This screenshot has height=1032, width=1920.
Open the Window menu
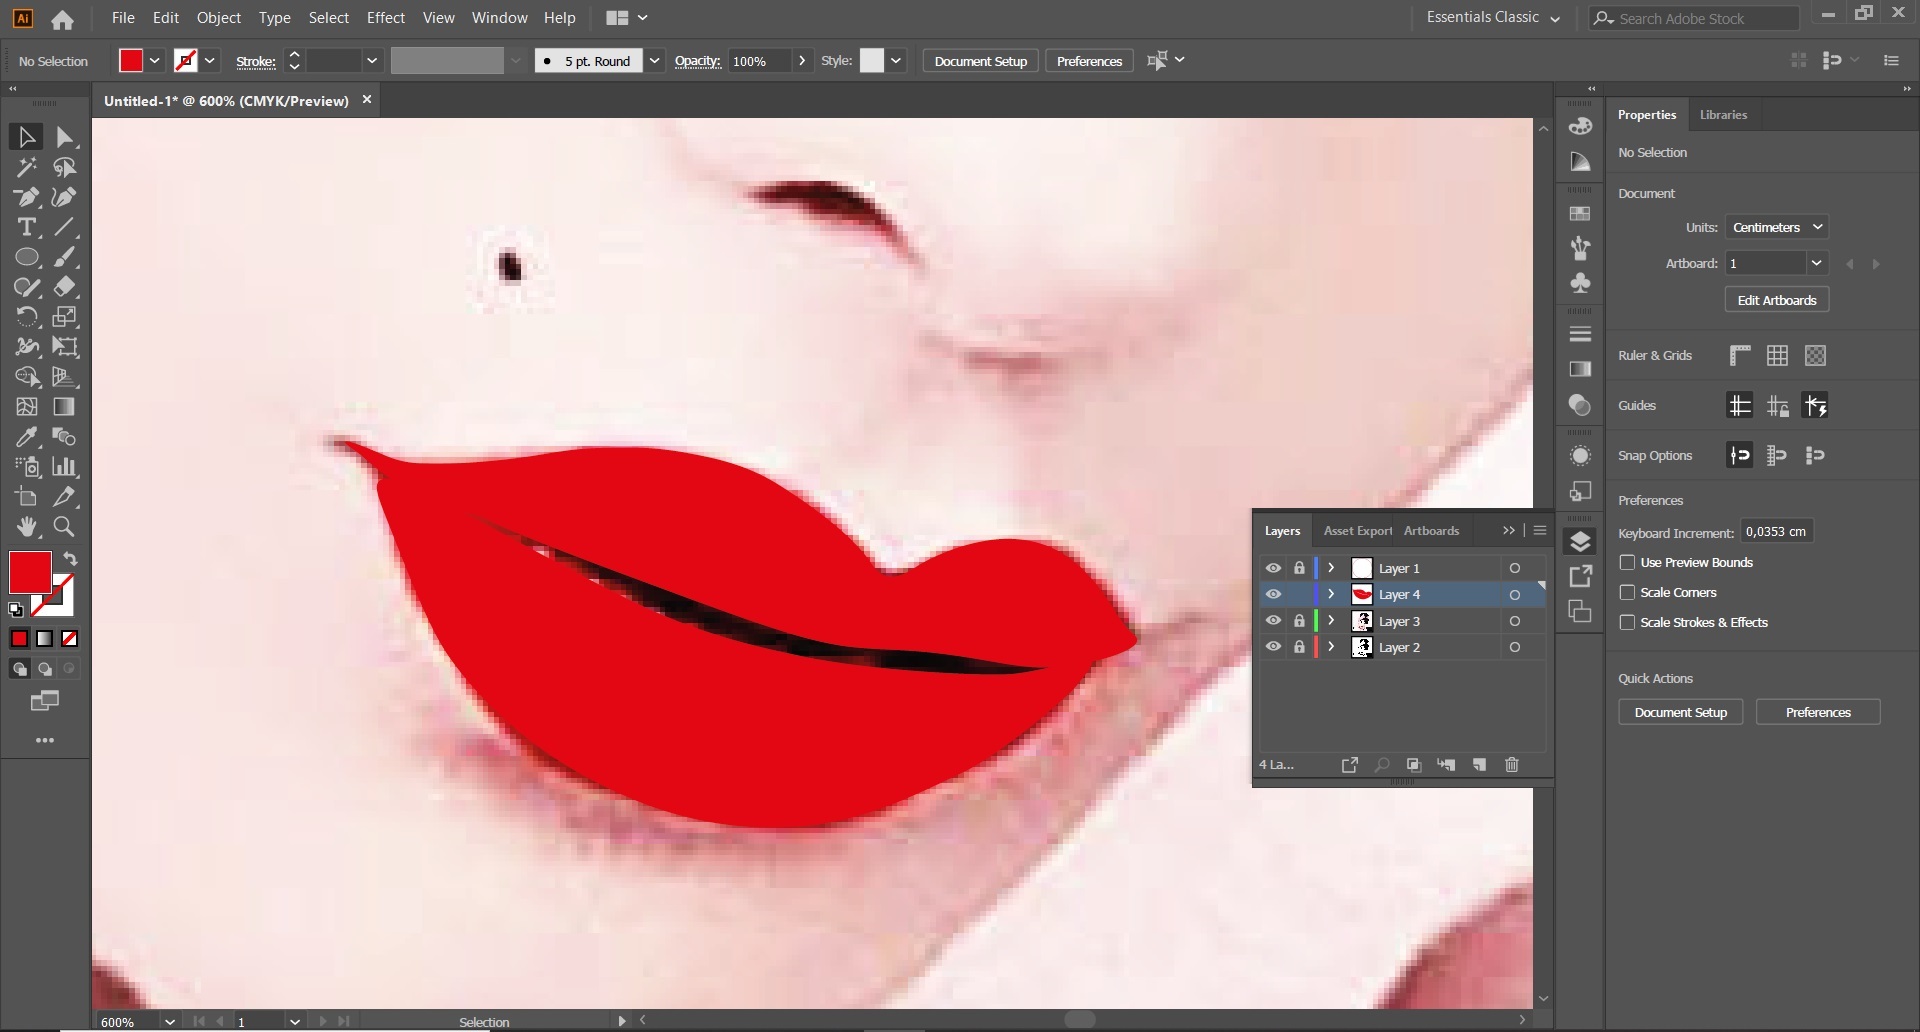[499, 18]
